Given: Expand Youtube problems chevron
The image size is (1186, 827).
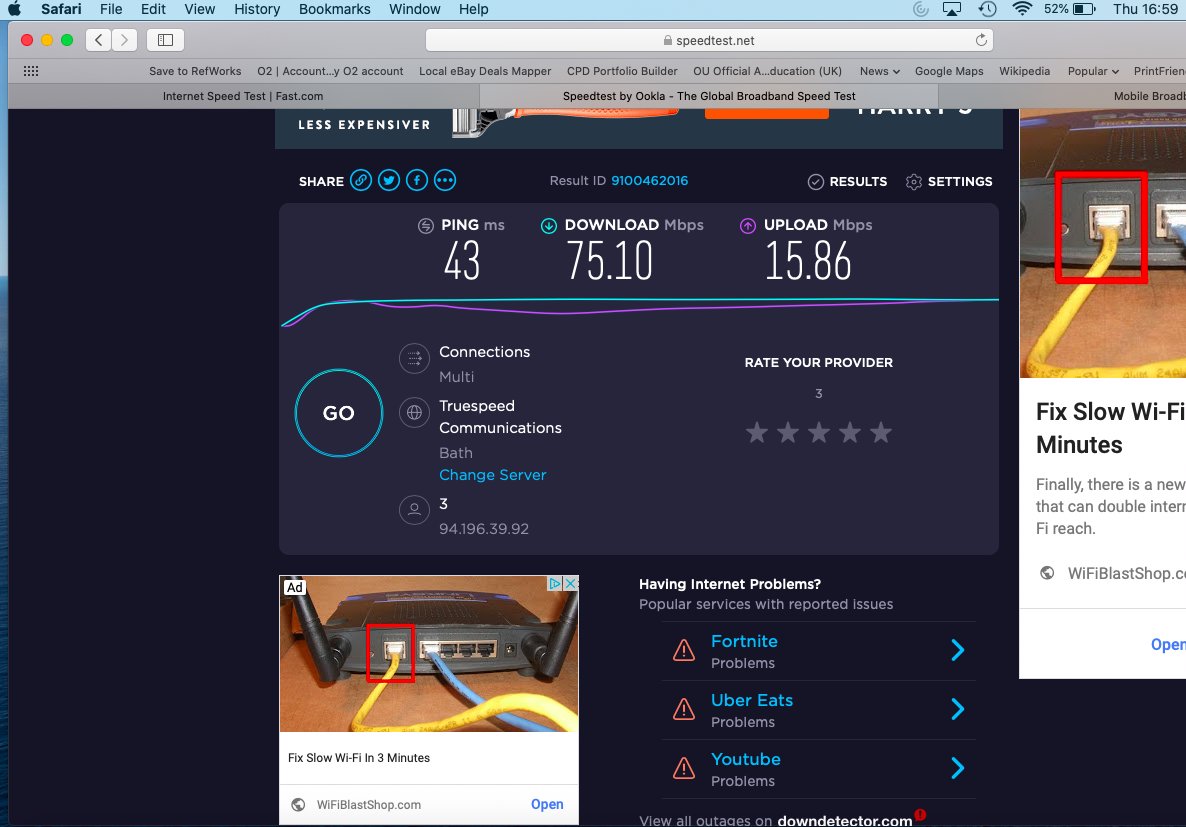Looking at the screenshot, I should point(958,768).
